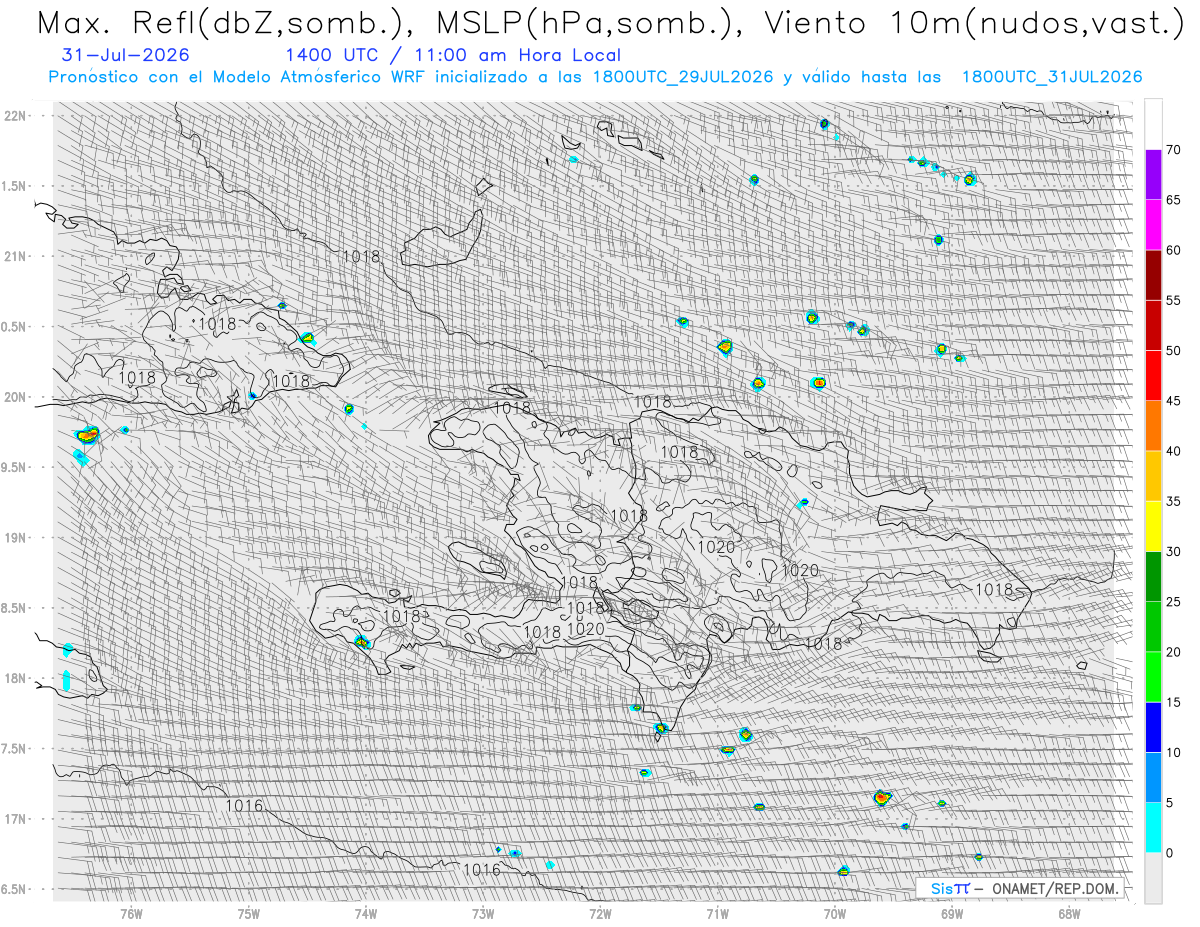Viewport: 1200px width, 927px height.
Task: Click the "35" value on the colorbar
Action: click(x=1173, y=501)
